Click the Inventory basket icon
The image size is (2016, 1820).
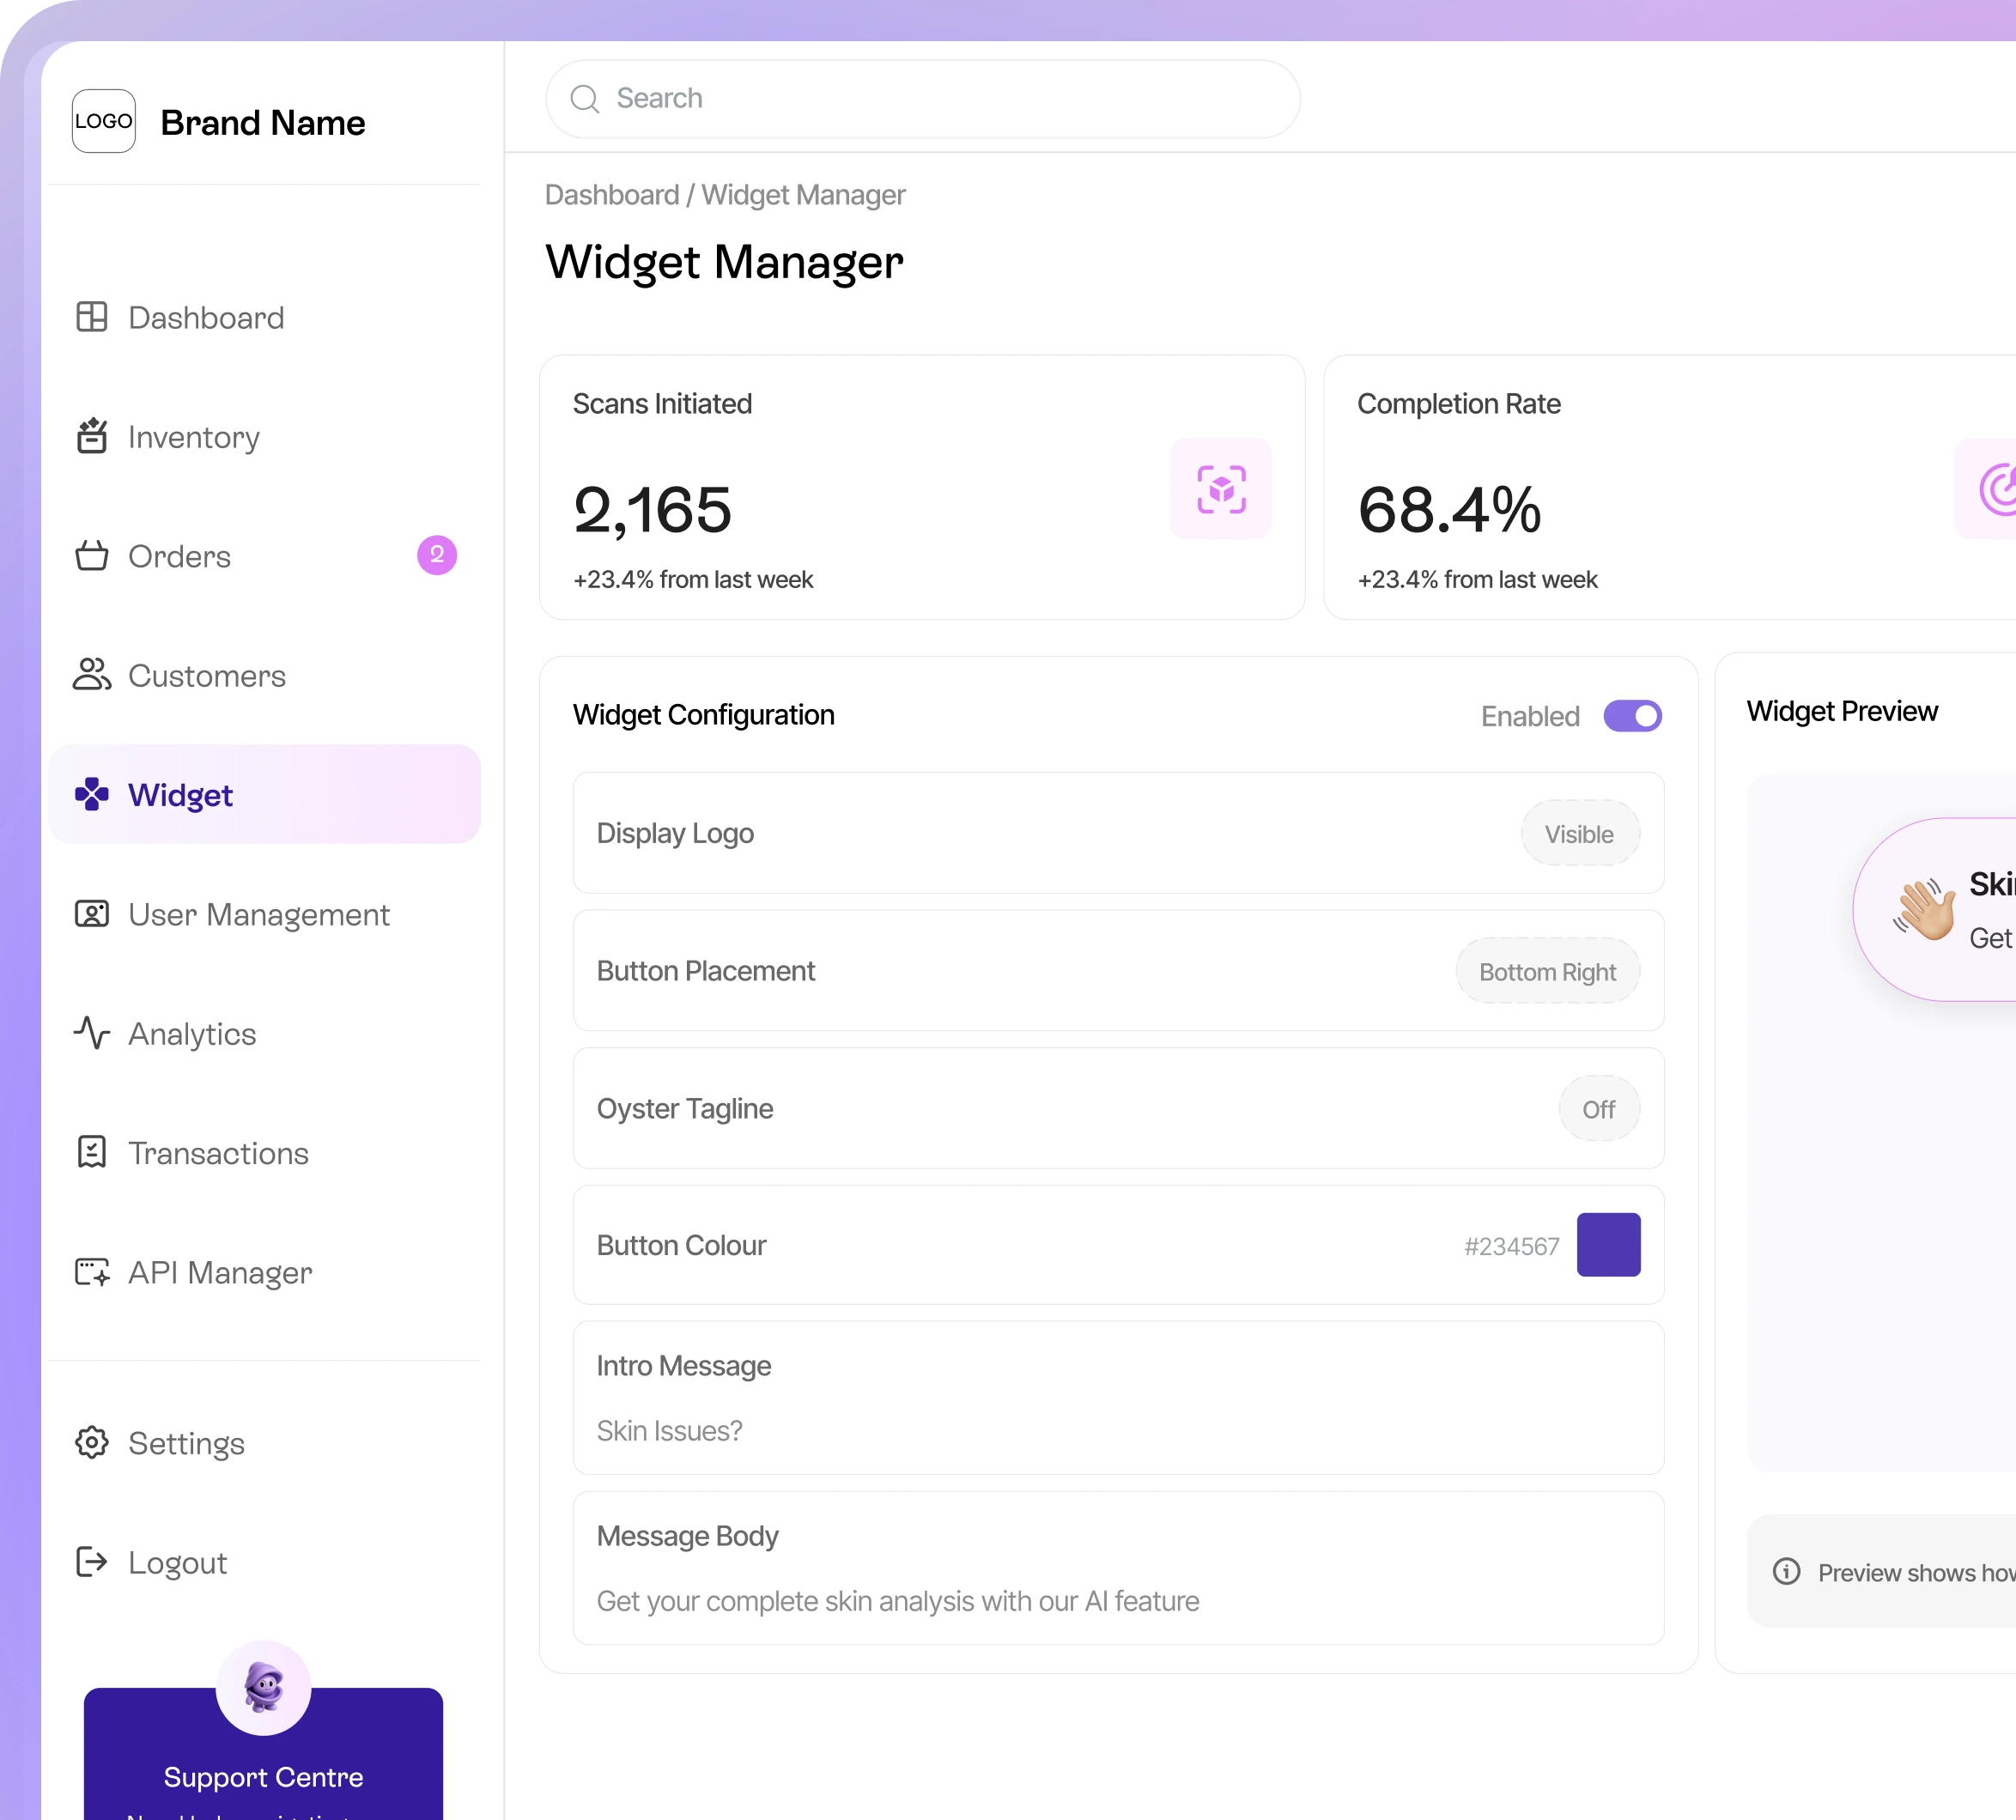click(x=91, y=438)
